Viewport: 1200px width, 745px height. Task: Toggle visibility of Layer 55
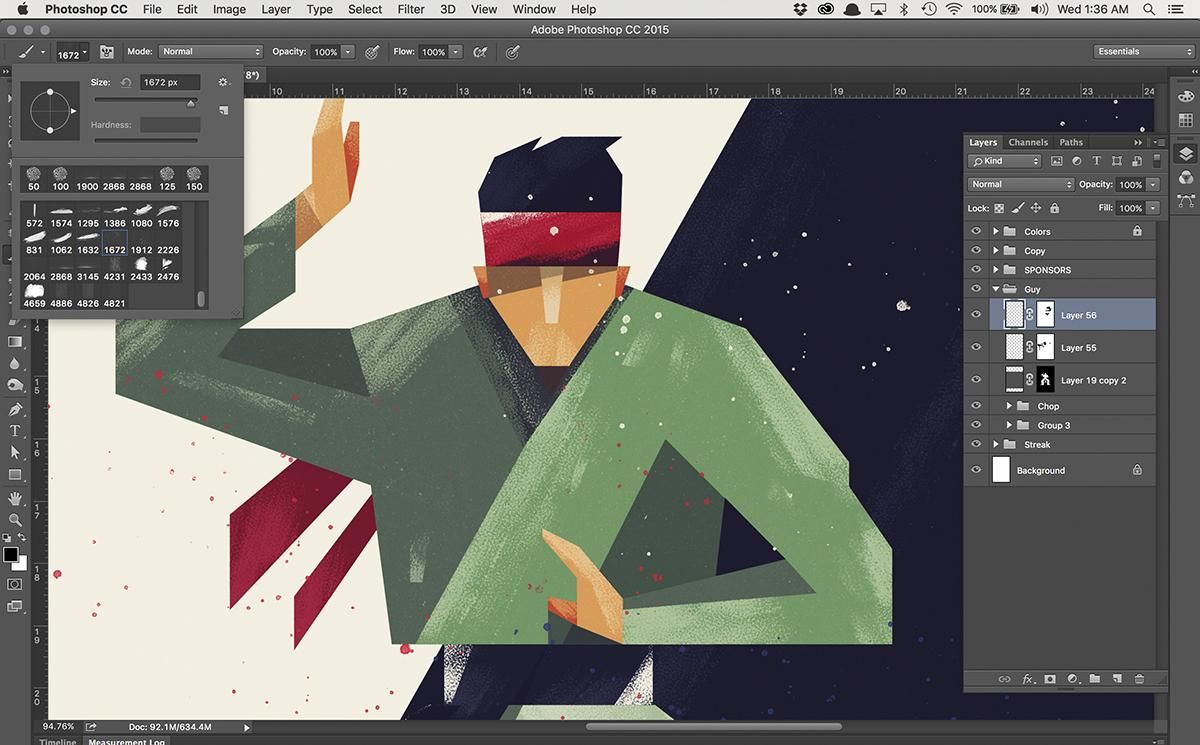tap(977, 348)
